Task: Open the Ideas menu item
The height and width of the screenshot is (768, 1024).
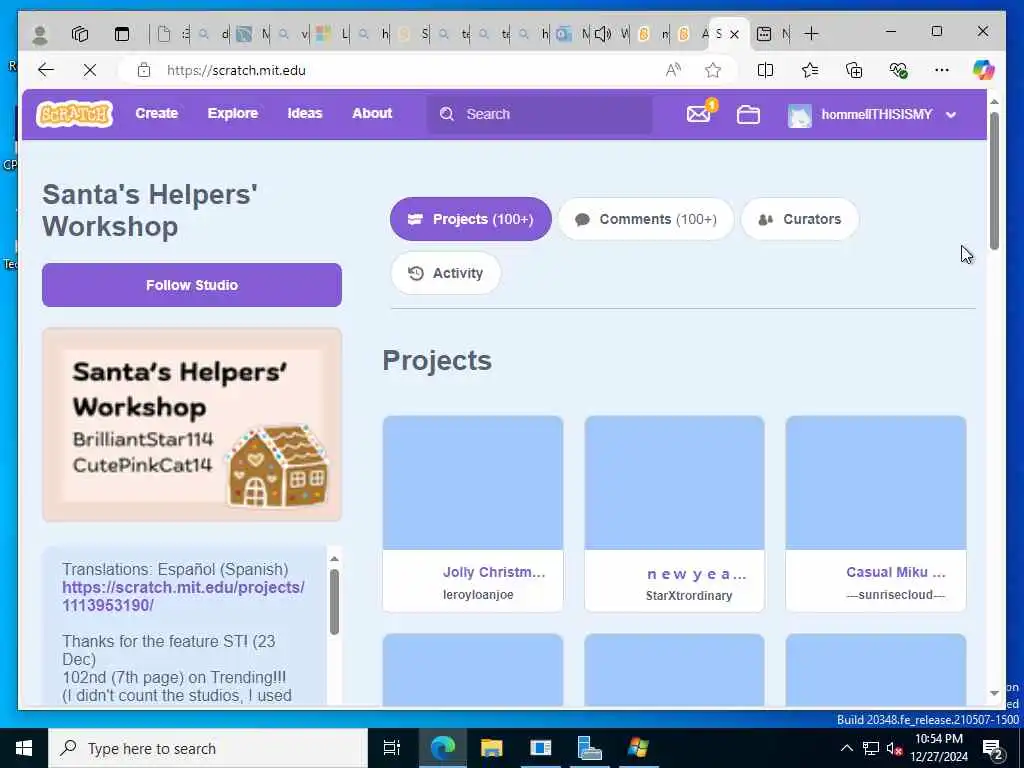Action: pyautogui.click(x=305, y=113)
